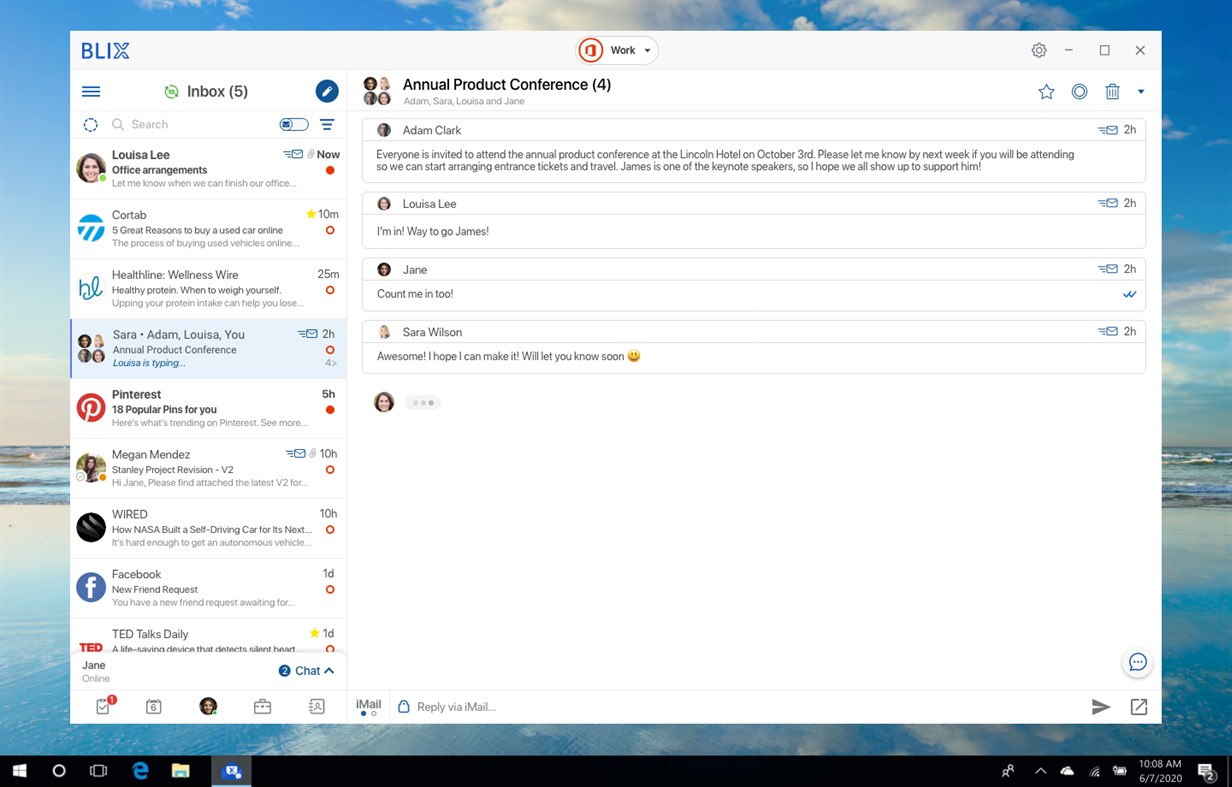Screen dimensions: 1232x787
Task: Open Louisa Lee Office arrangements email
Action: click(x=208, y=169)
